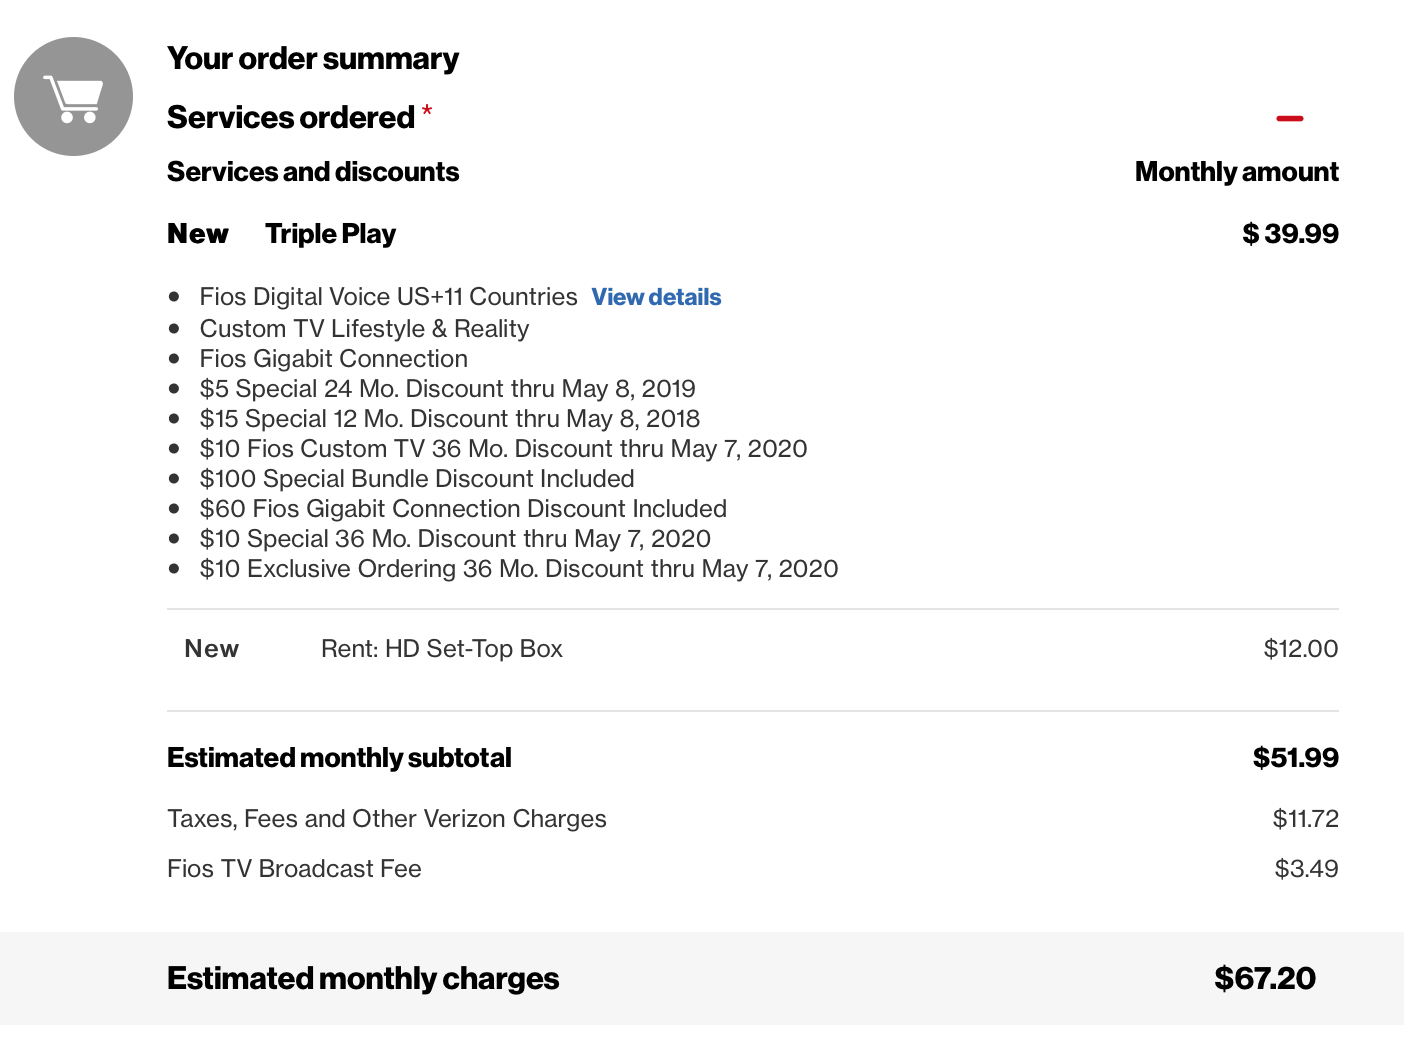Open View details link for Fios Digital Voice
This screenshot has height=1040, width=1404.
coord(656,297)
